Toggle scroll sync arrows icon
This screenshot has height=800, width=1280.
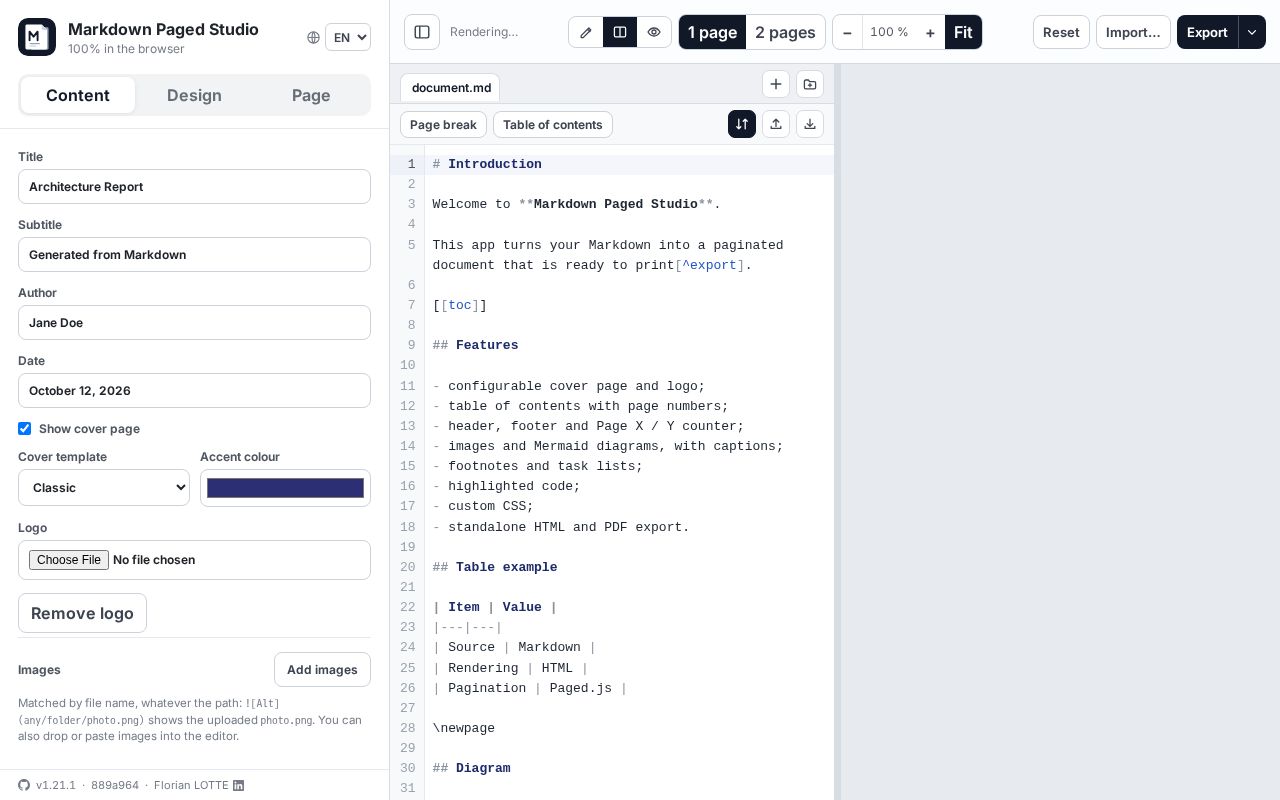(742, 124)
